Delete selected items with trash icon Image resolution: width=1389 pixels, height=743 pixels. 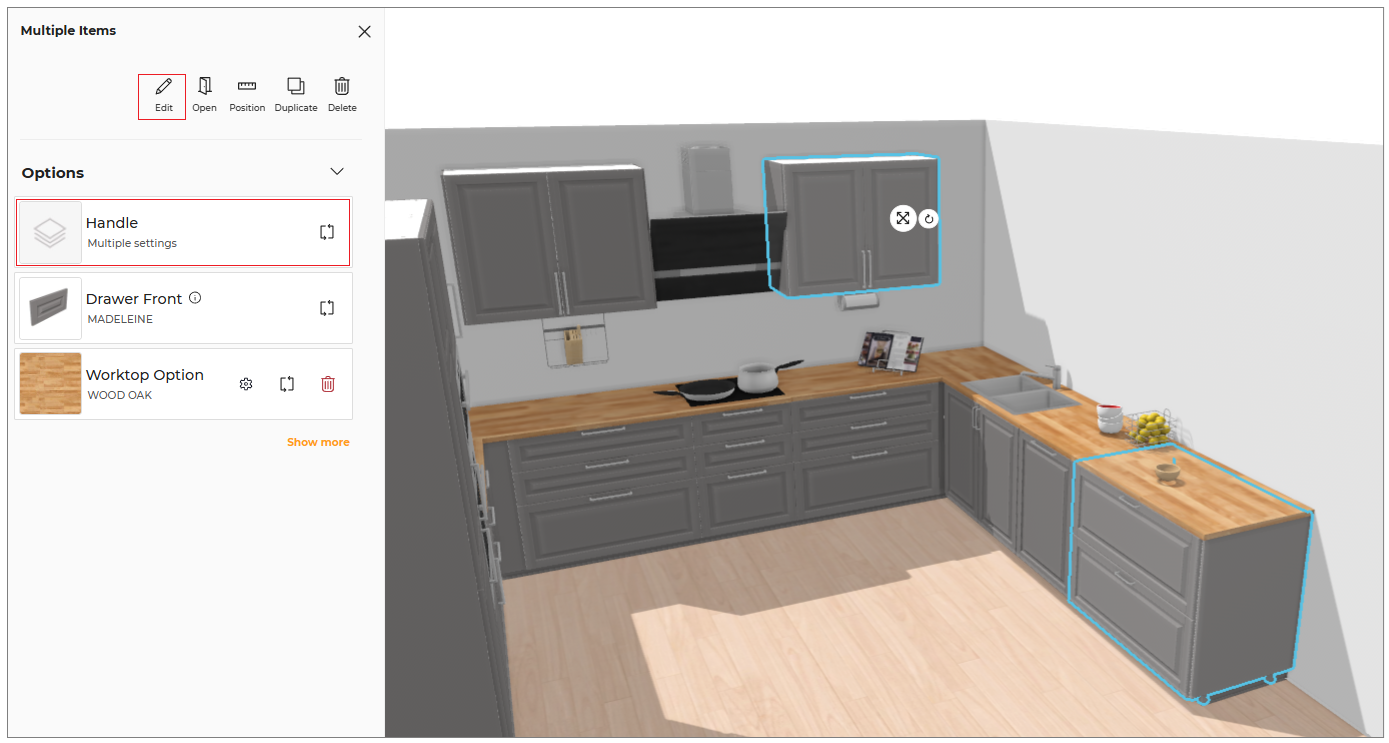tap(342, 87)
